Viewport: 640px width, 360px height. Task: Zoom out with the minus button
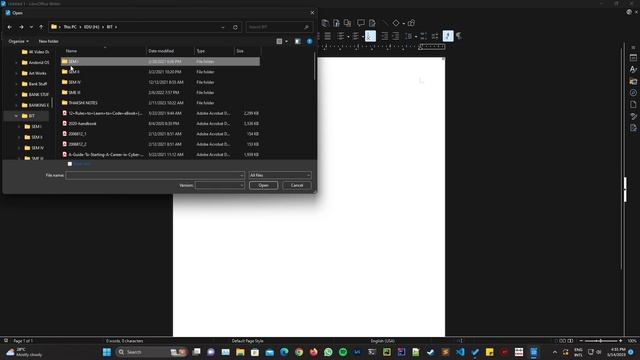pos(581,341)
